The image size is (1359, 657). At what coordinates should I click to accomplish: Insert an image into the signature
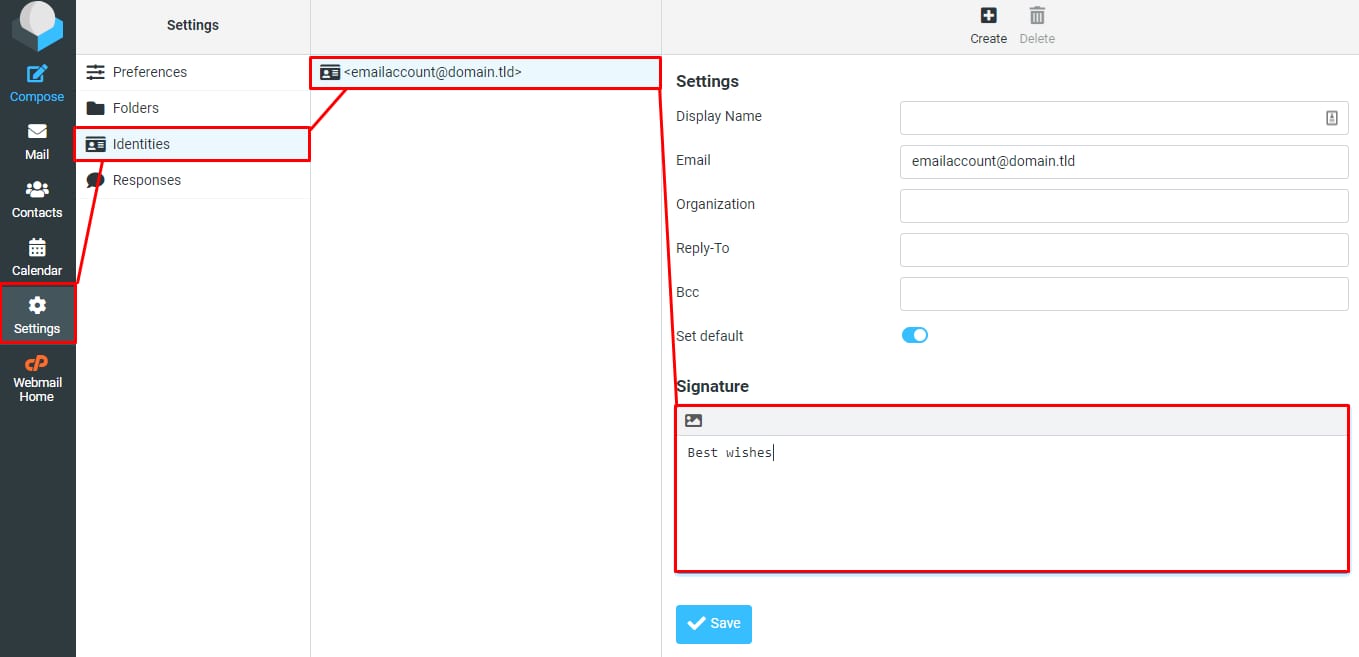(x=693, y=420)
